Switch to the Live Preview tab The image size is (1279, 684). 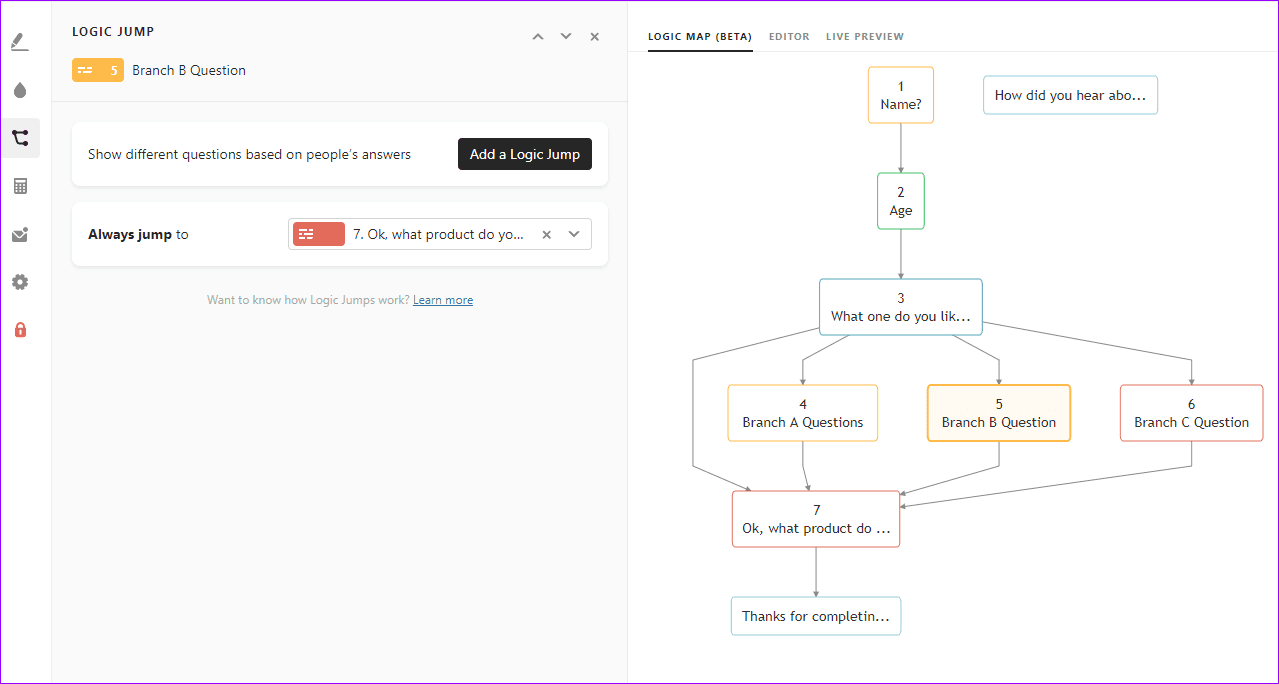(865, 36)
